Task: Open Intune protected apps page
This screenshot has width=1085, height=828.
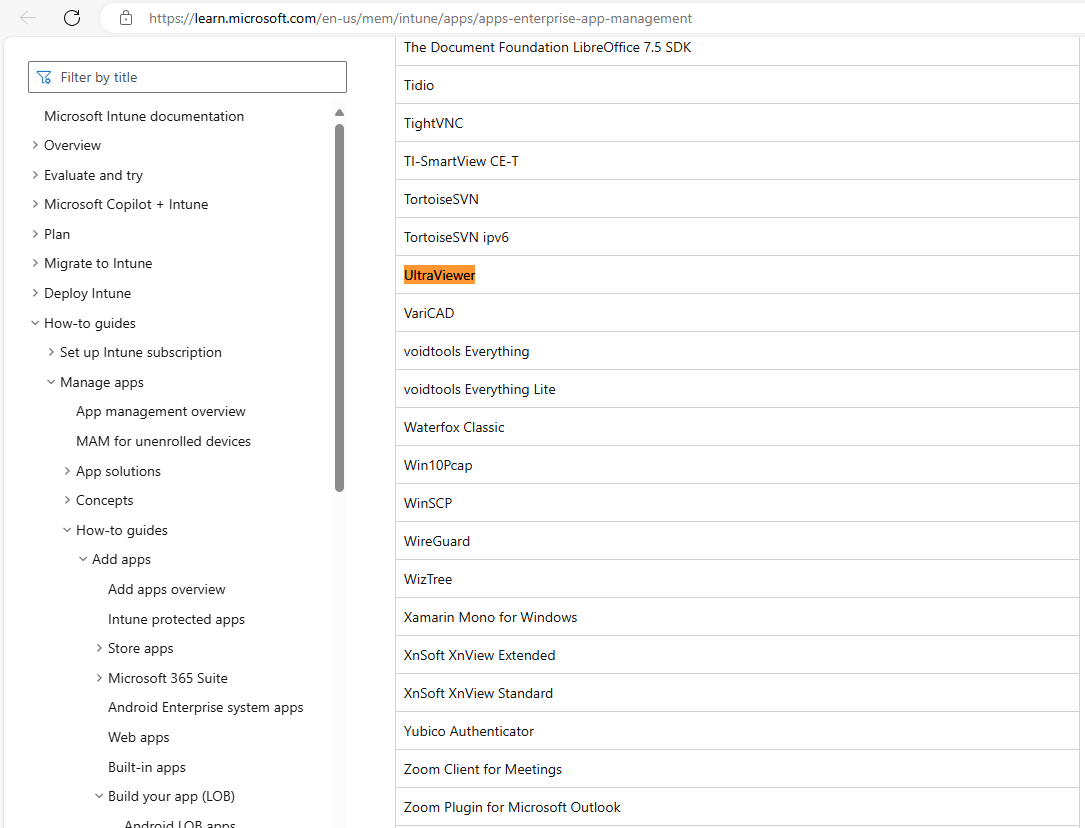Action: (x=176, y=619)
